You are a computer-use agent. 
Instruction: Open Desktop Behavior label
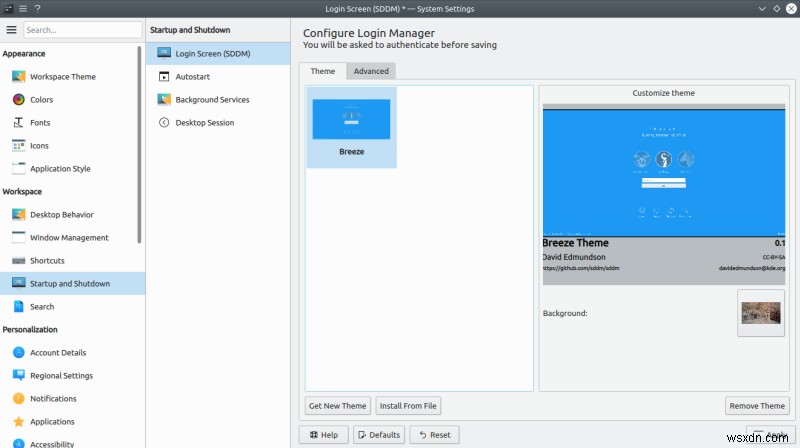(x=62, y=214)
